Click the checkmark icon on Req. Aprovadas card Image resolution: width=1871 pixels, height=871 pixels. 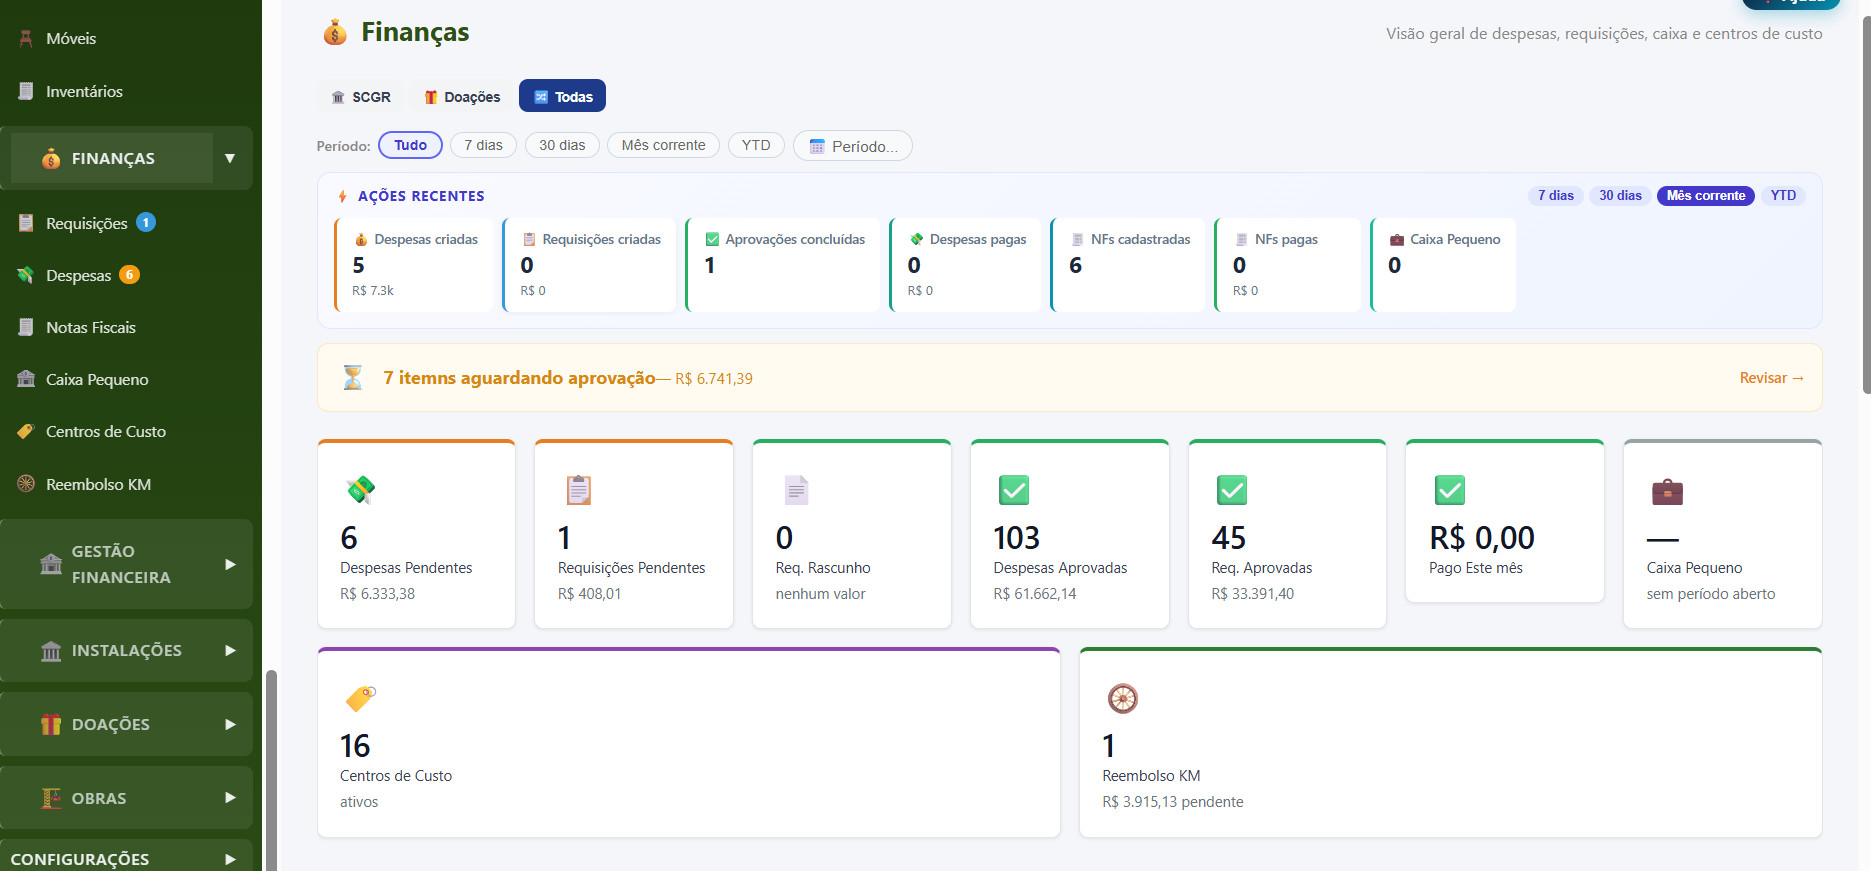(1232, 490)
